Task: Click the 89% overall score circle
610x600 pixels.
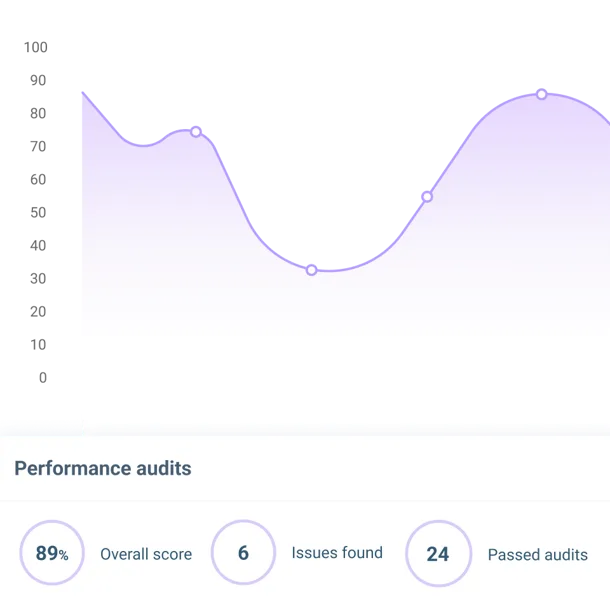Action: pos(52,553)
